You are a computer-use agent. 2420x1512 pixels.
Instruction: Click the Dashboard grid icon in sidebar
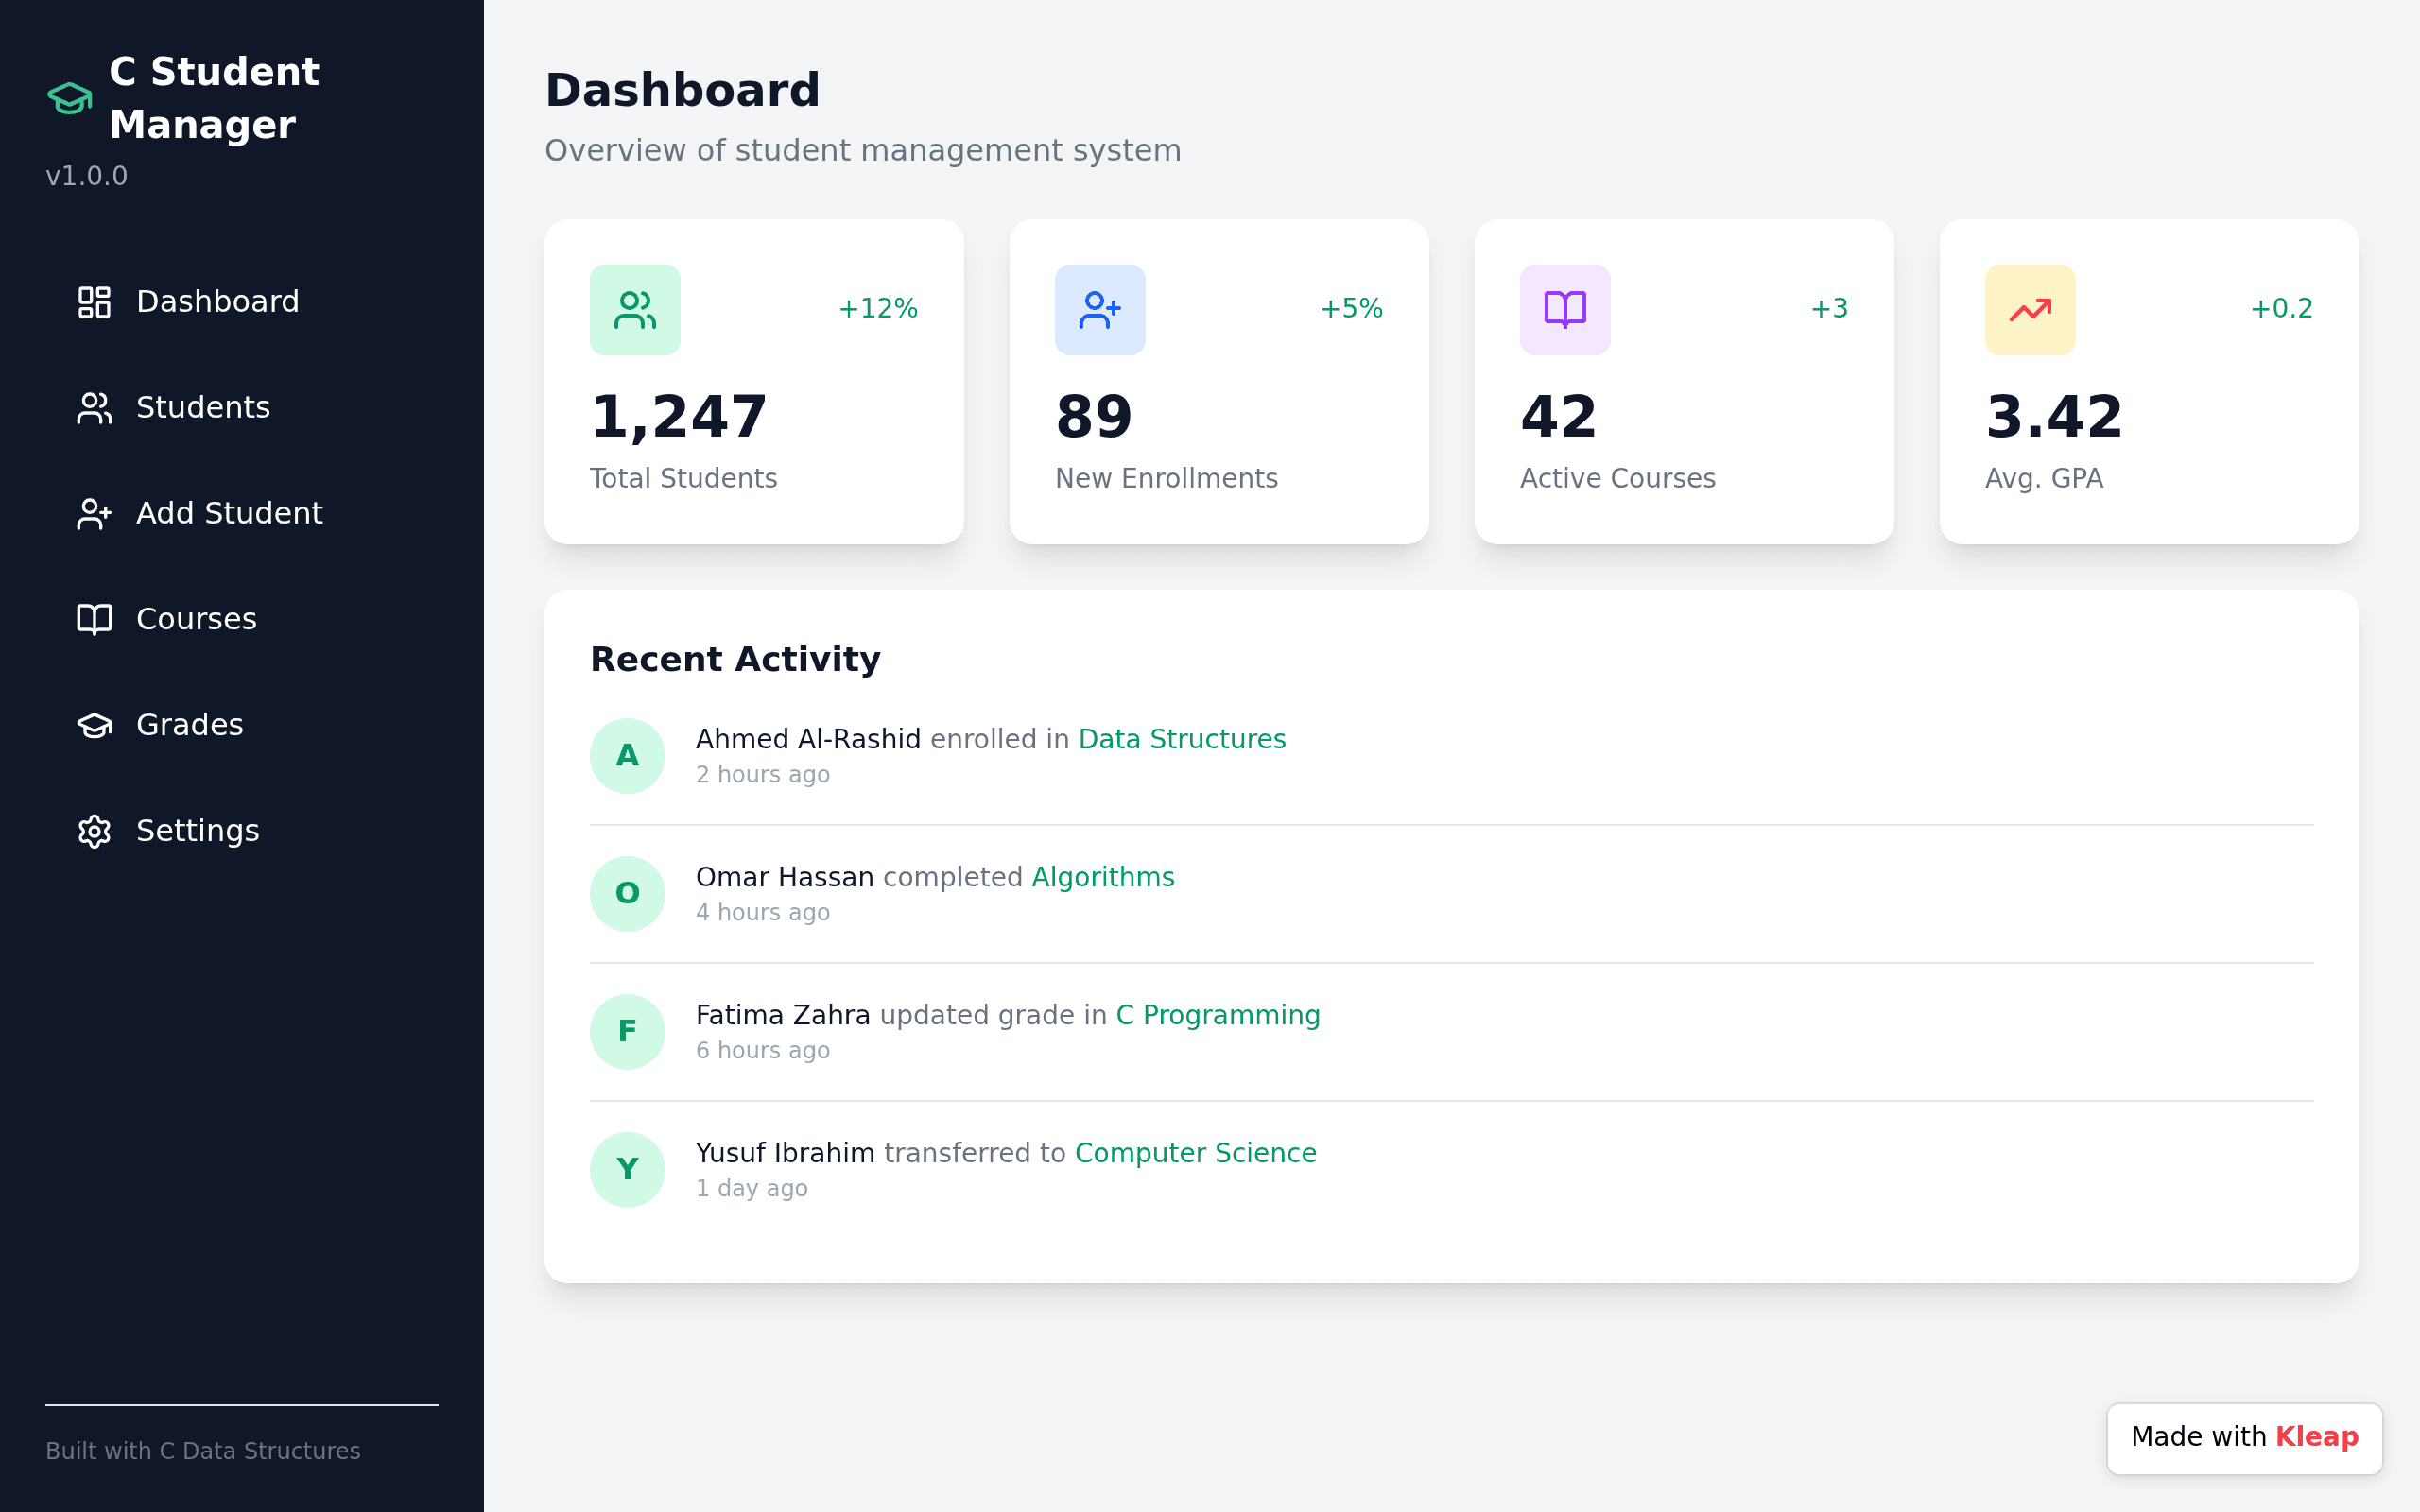click(94, 302)
